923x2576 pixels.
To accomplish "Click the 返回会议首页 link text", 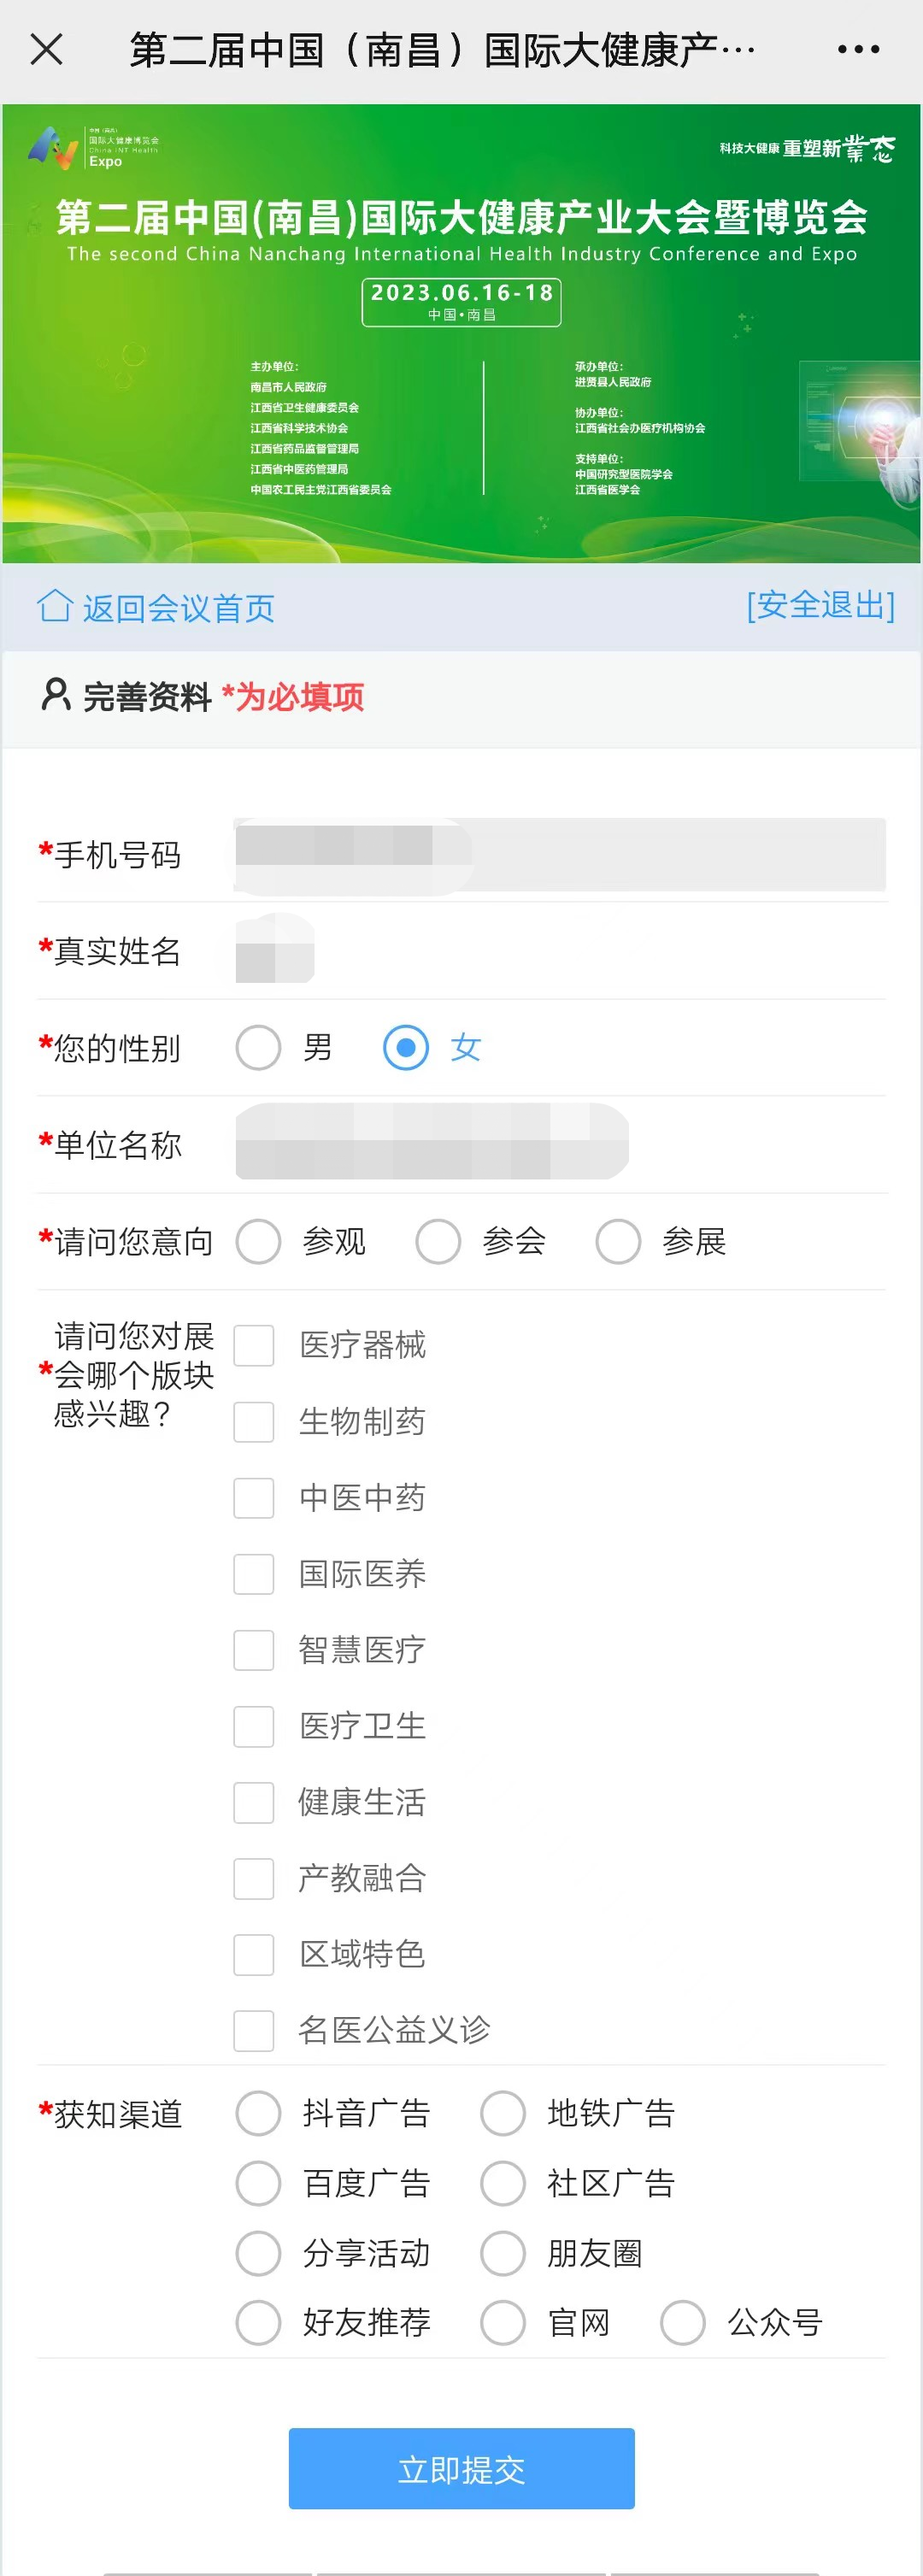I will point(178,608).
